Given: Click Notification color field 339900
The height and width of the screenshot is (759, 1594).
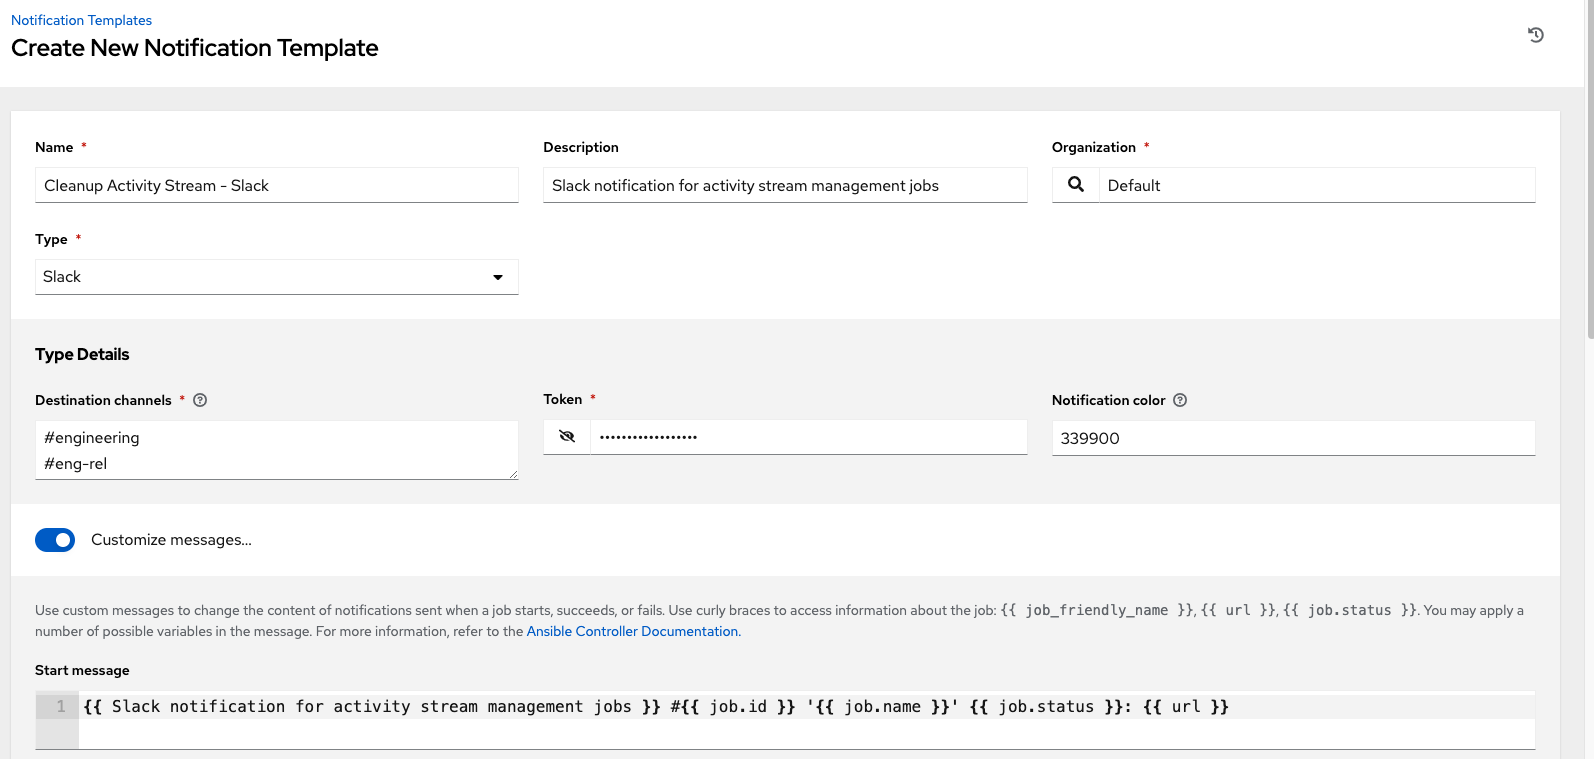Looking at the screenshot, I should click(x=1294, y=438).
